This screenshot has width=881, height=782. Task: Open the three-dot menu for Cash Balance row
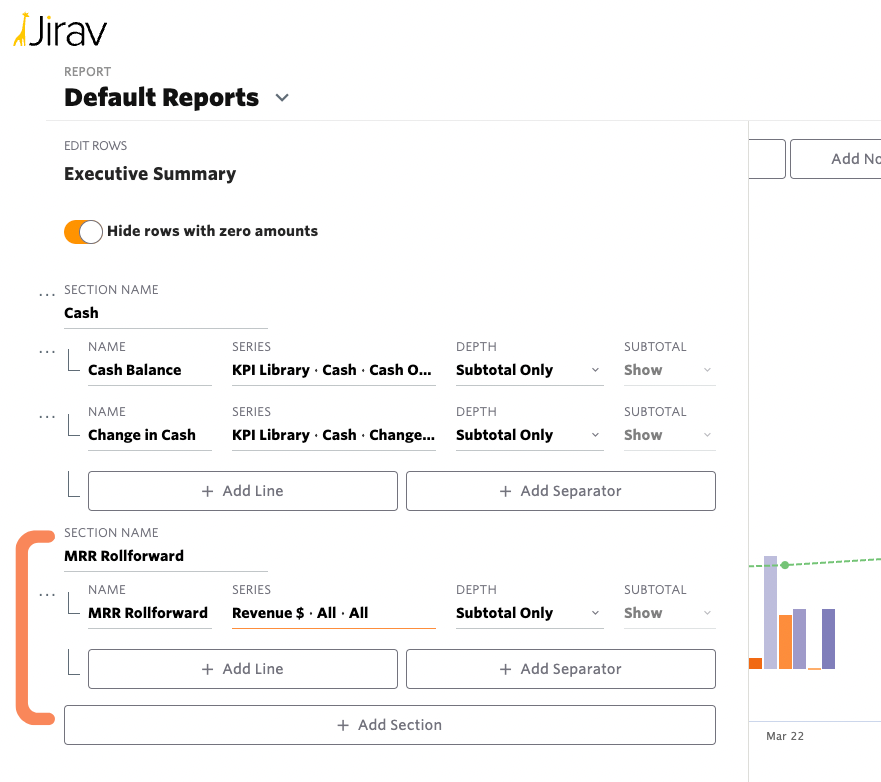[x=46, y=350]
